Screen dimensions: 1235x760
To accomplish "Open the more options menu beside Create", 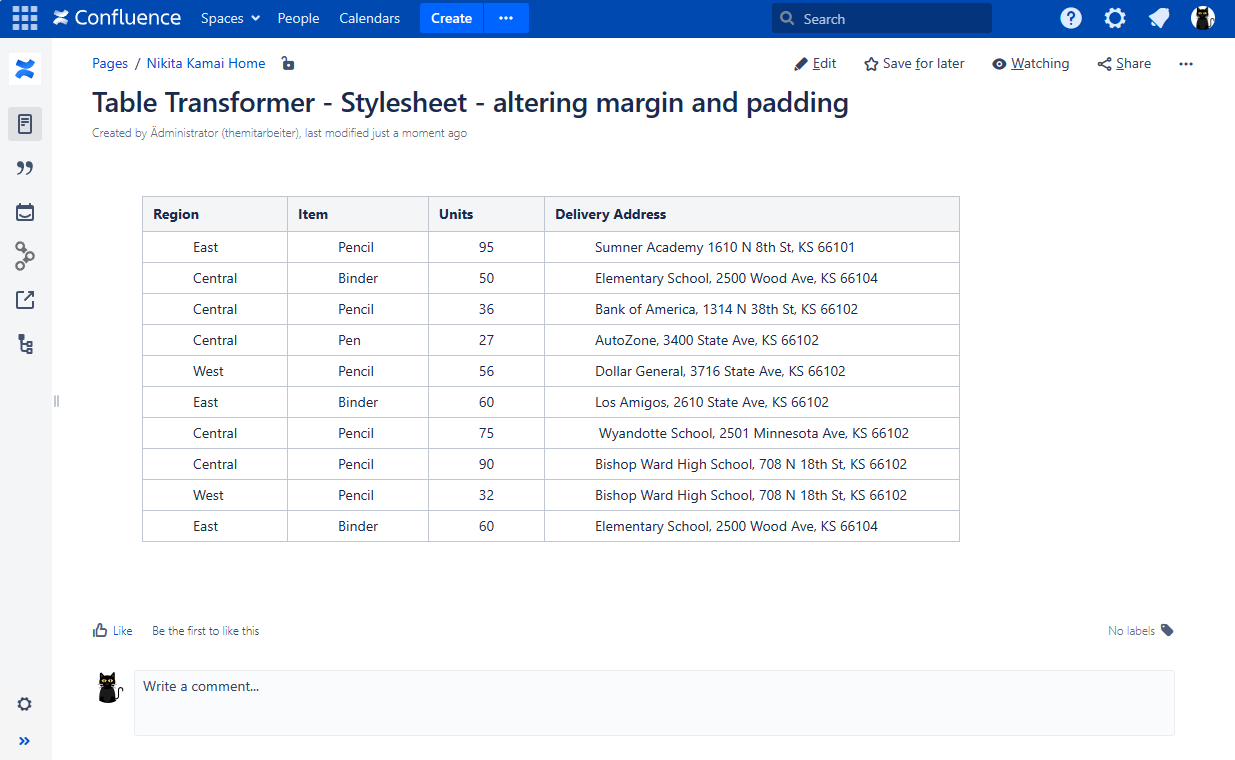I will click(506, 18).
